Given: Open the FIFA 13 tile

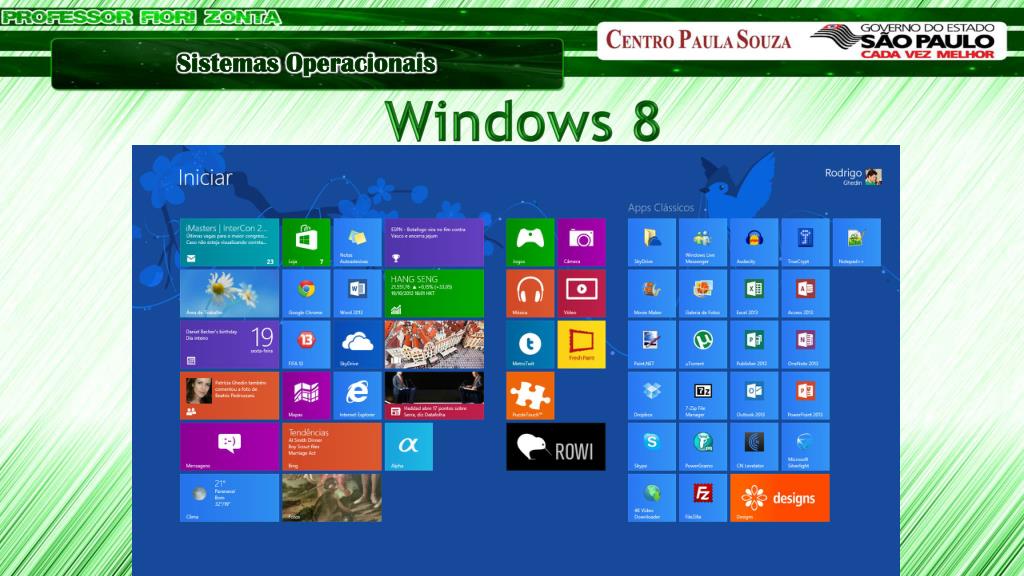Looking at the screenshot, I should point(306,344).
